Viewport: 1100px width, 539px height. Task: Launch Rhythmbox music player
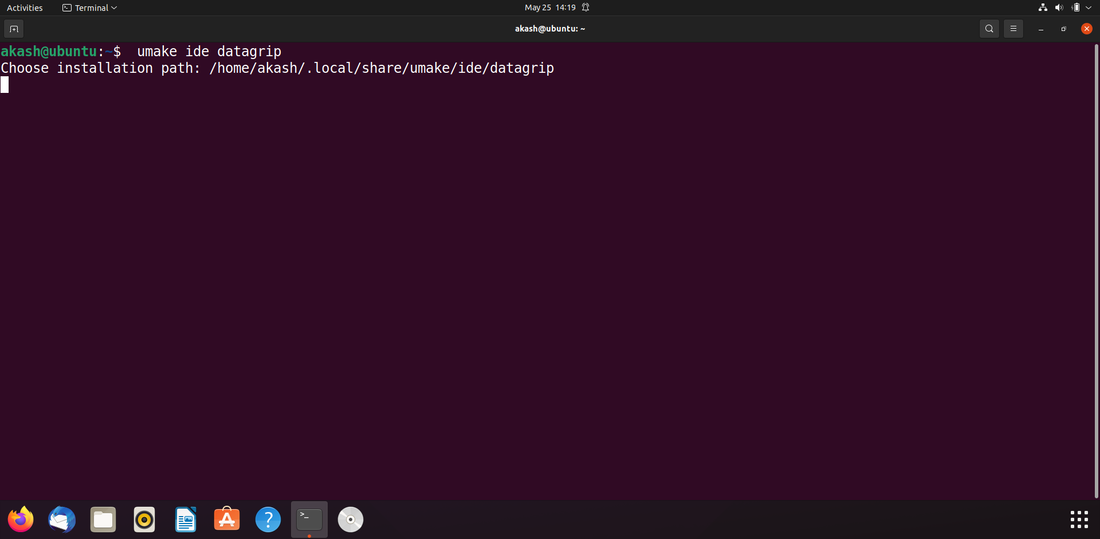coord(145,519)
